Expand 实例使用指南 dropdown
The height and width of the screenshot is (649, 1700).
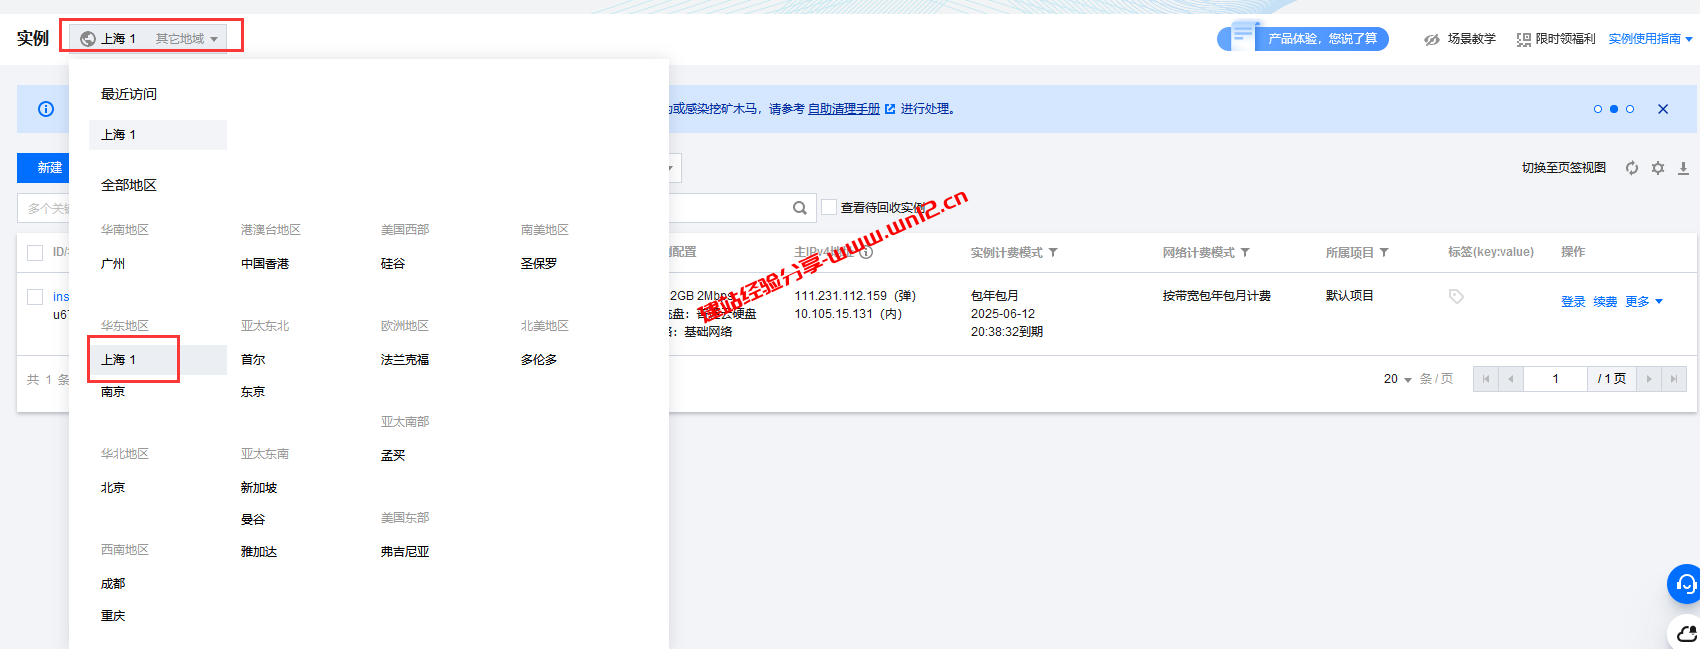[x=1650, y=39]
